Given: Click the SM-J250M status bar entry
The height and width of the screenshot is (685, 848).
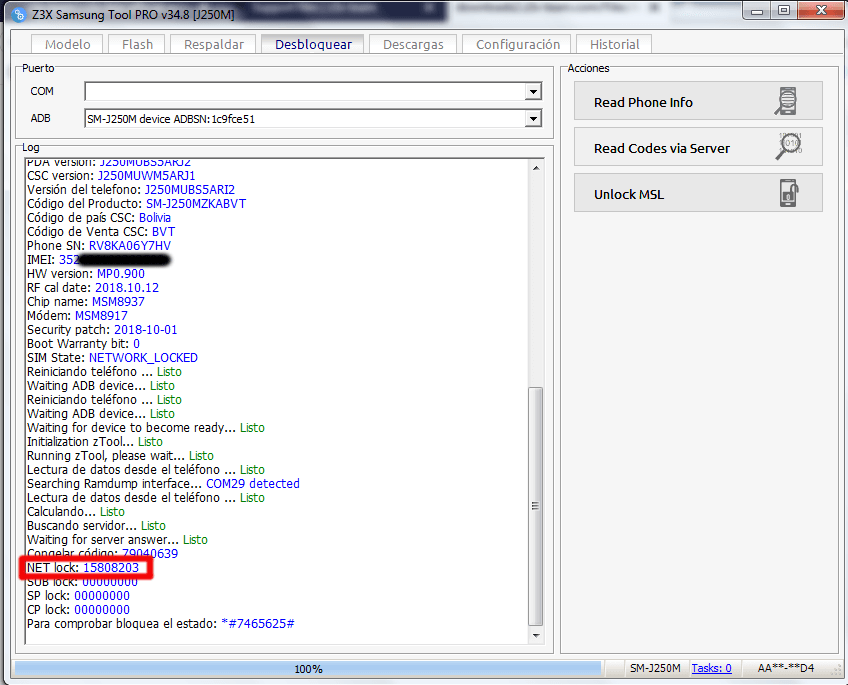Looking at the screenshot, I should pyautogui.click(x=655, y=668).
